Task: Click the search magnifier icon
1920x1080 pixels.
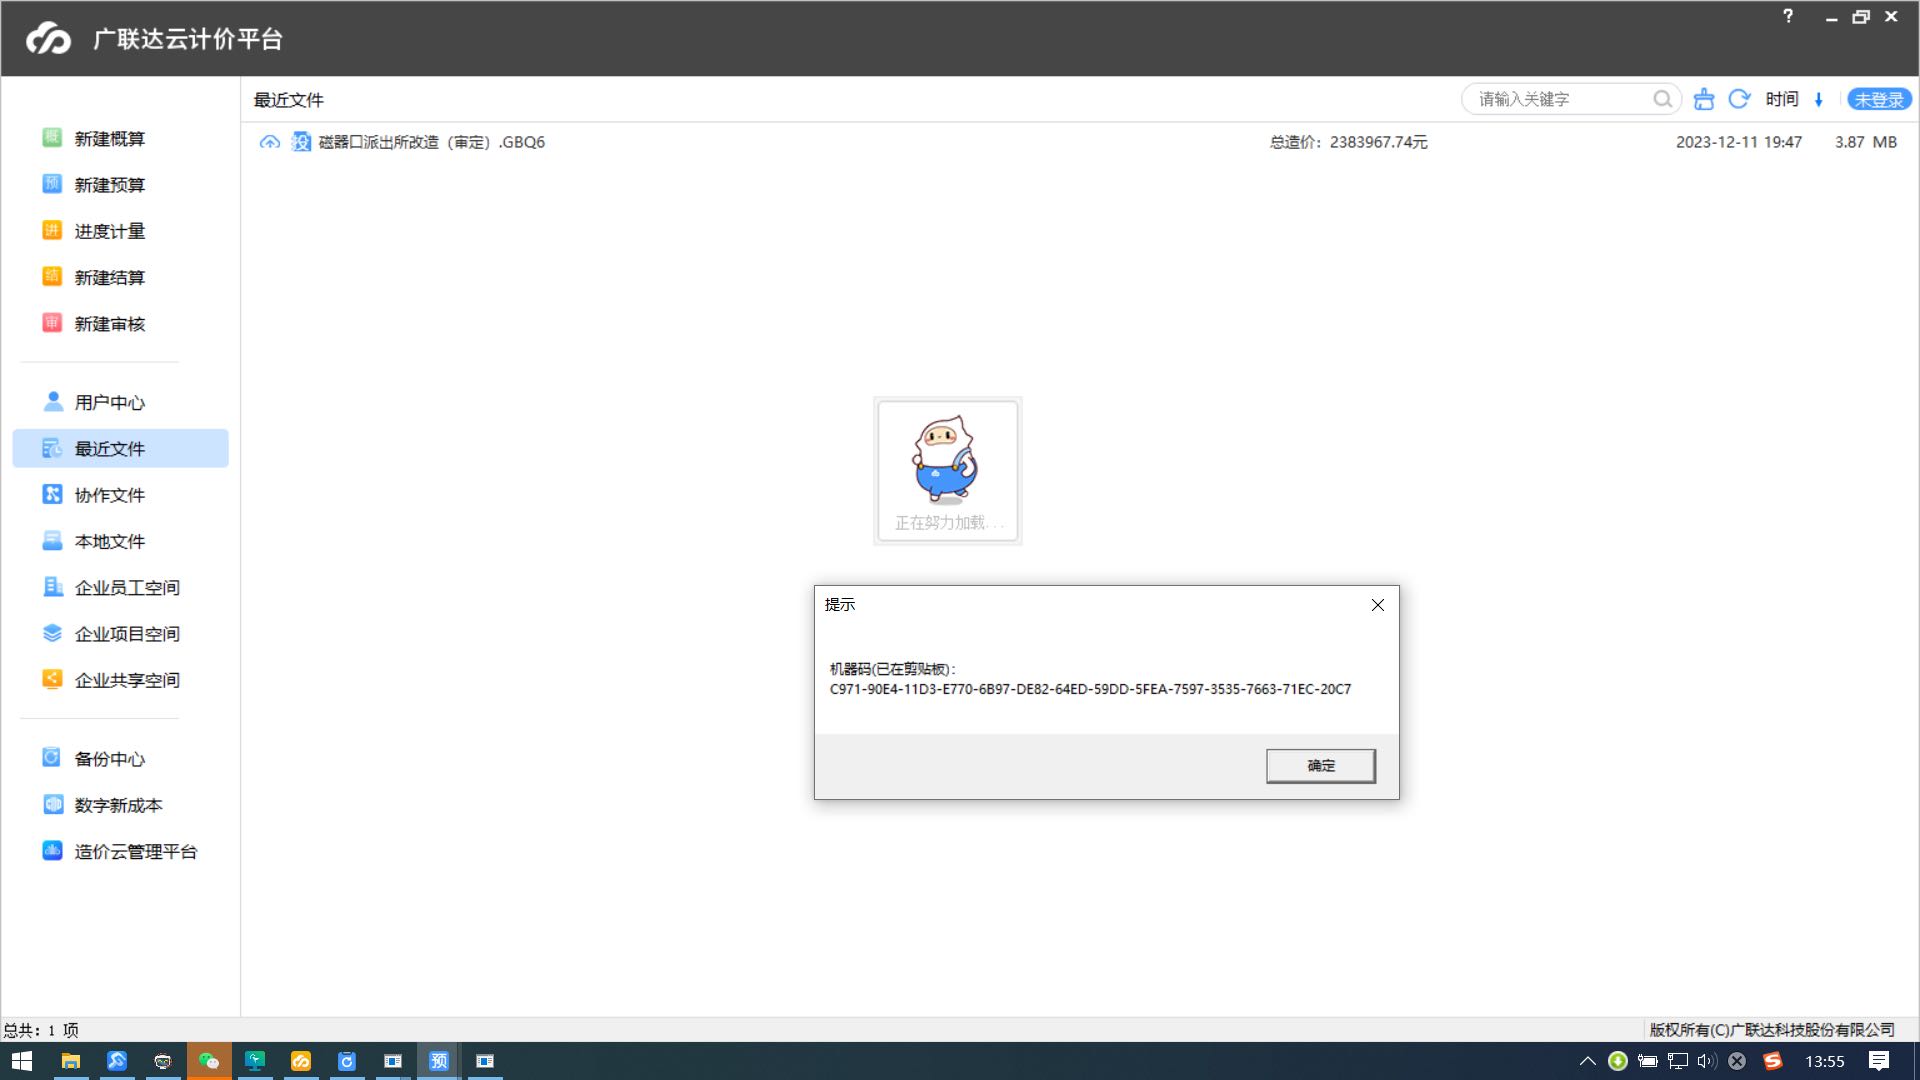Action: [x=1661, y=99]
